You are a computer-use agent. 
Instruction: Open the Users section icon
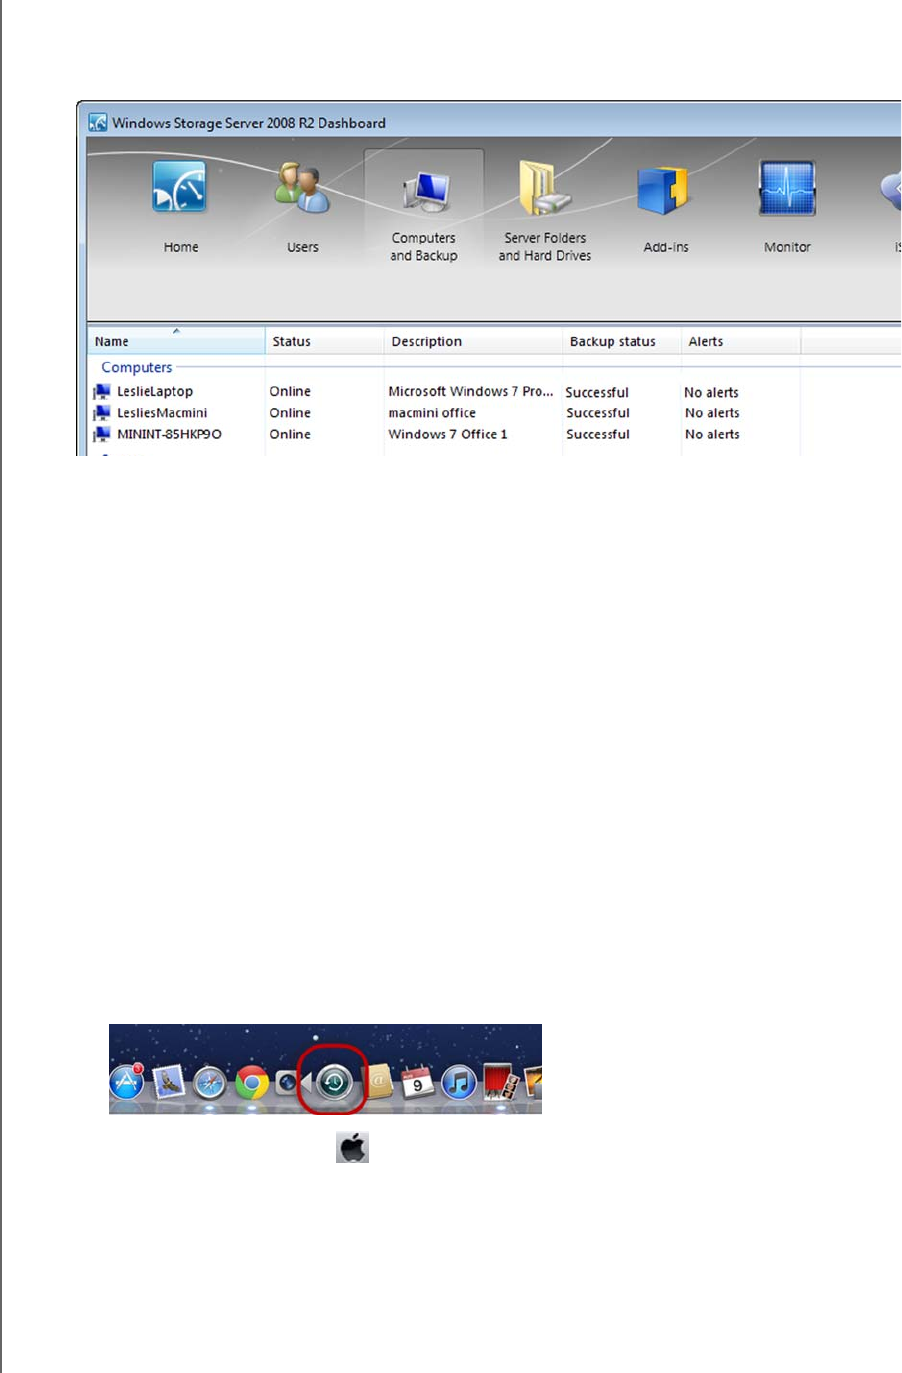(303, 188)
